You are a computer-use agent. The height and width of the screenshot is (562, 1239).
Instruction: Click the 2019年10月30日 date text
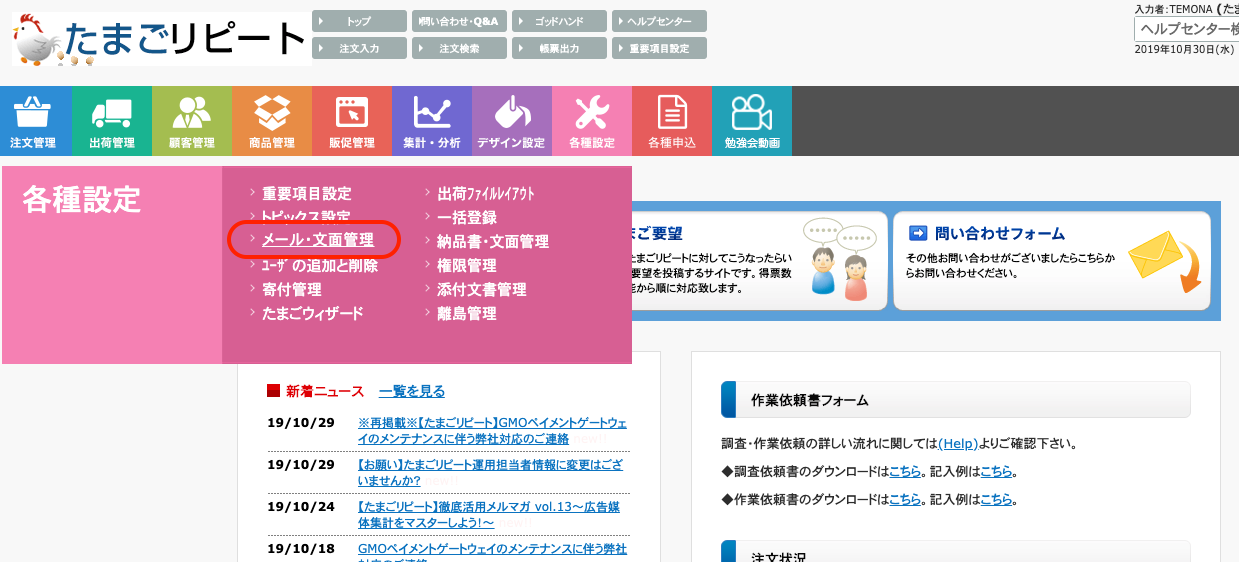[x=1186, y=50]
